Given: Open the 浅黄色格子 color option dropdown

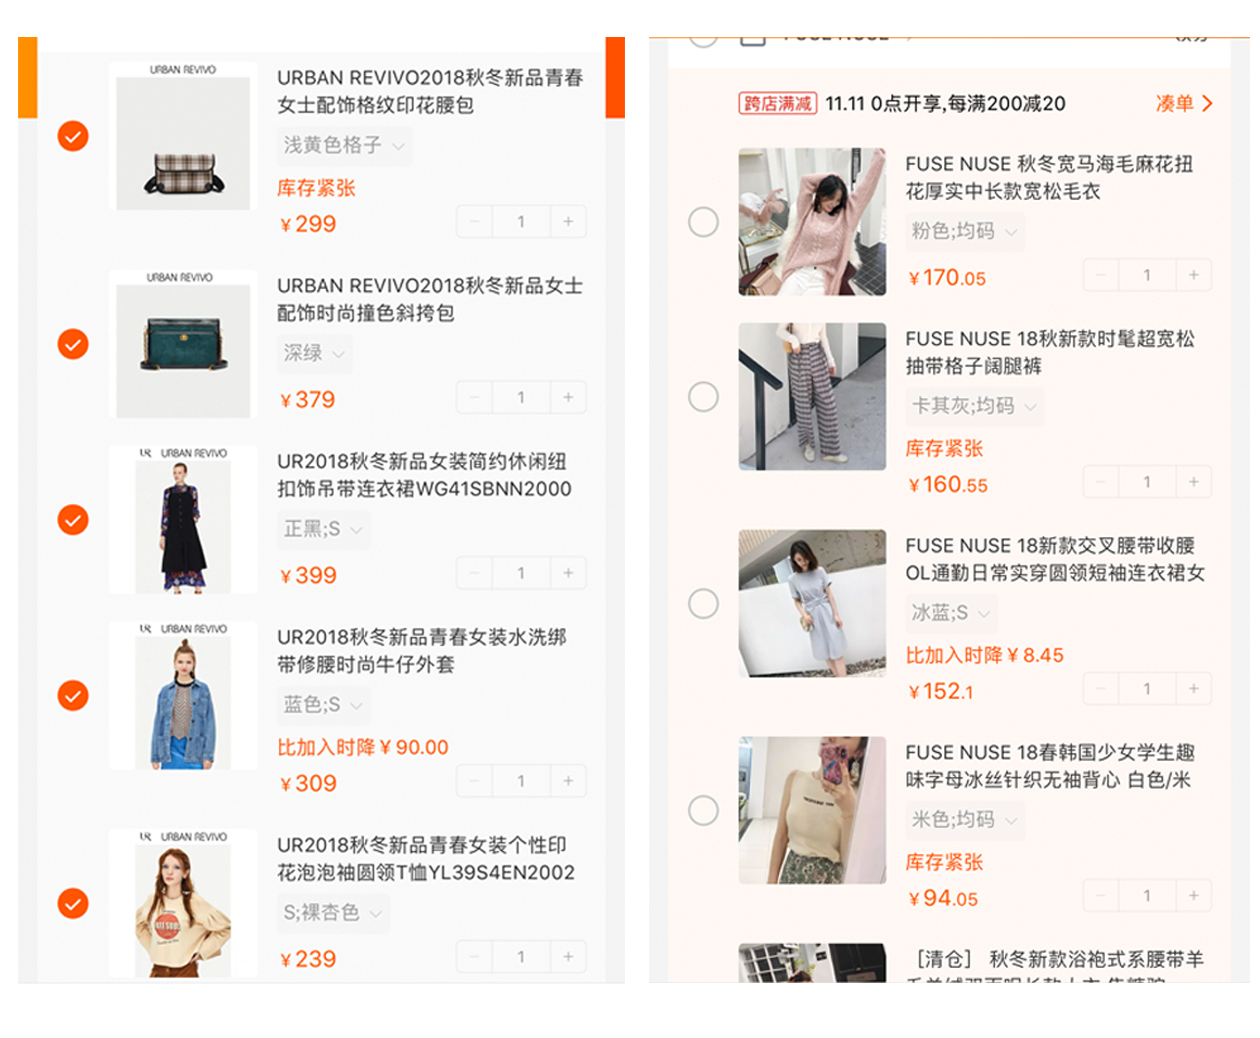Looking at the screenshot, I should pos(343,146).
